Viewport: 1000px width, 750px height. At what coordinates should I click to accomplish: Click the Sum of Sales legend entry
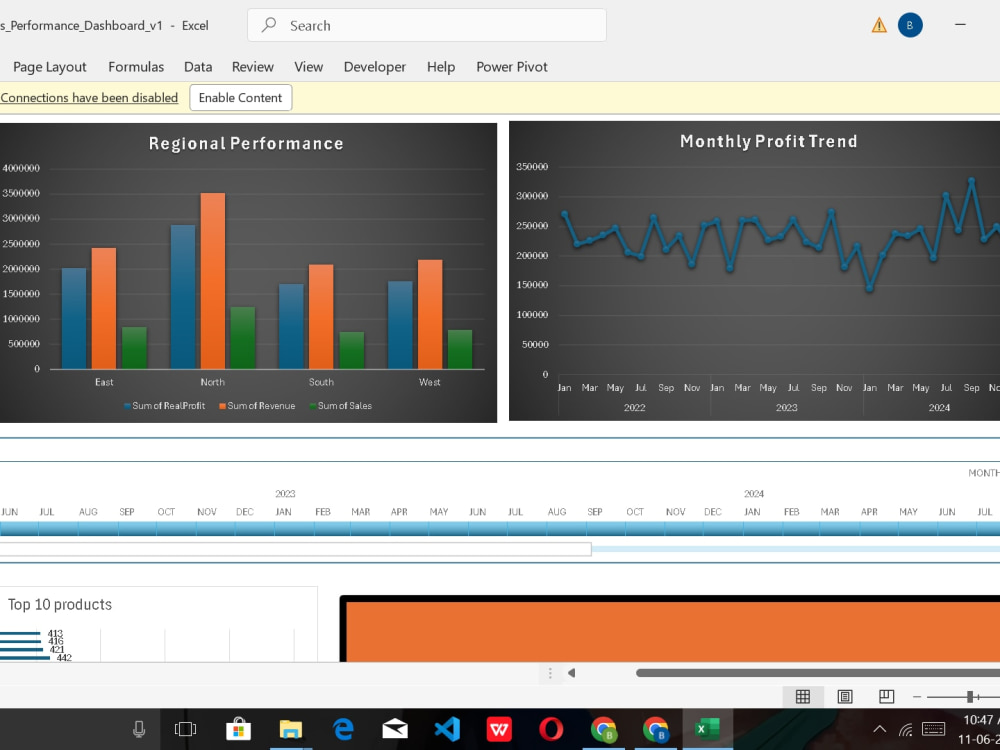[341, 406]
